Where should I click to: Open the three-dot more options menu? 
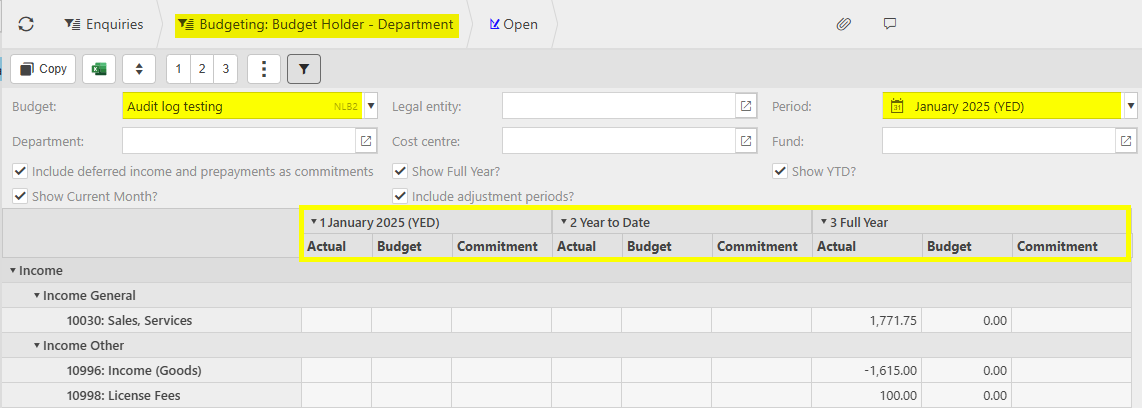[x=263, y=69]
